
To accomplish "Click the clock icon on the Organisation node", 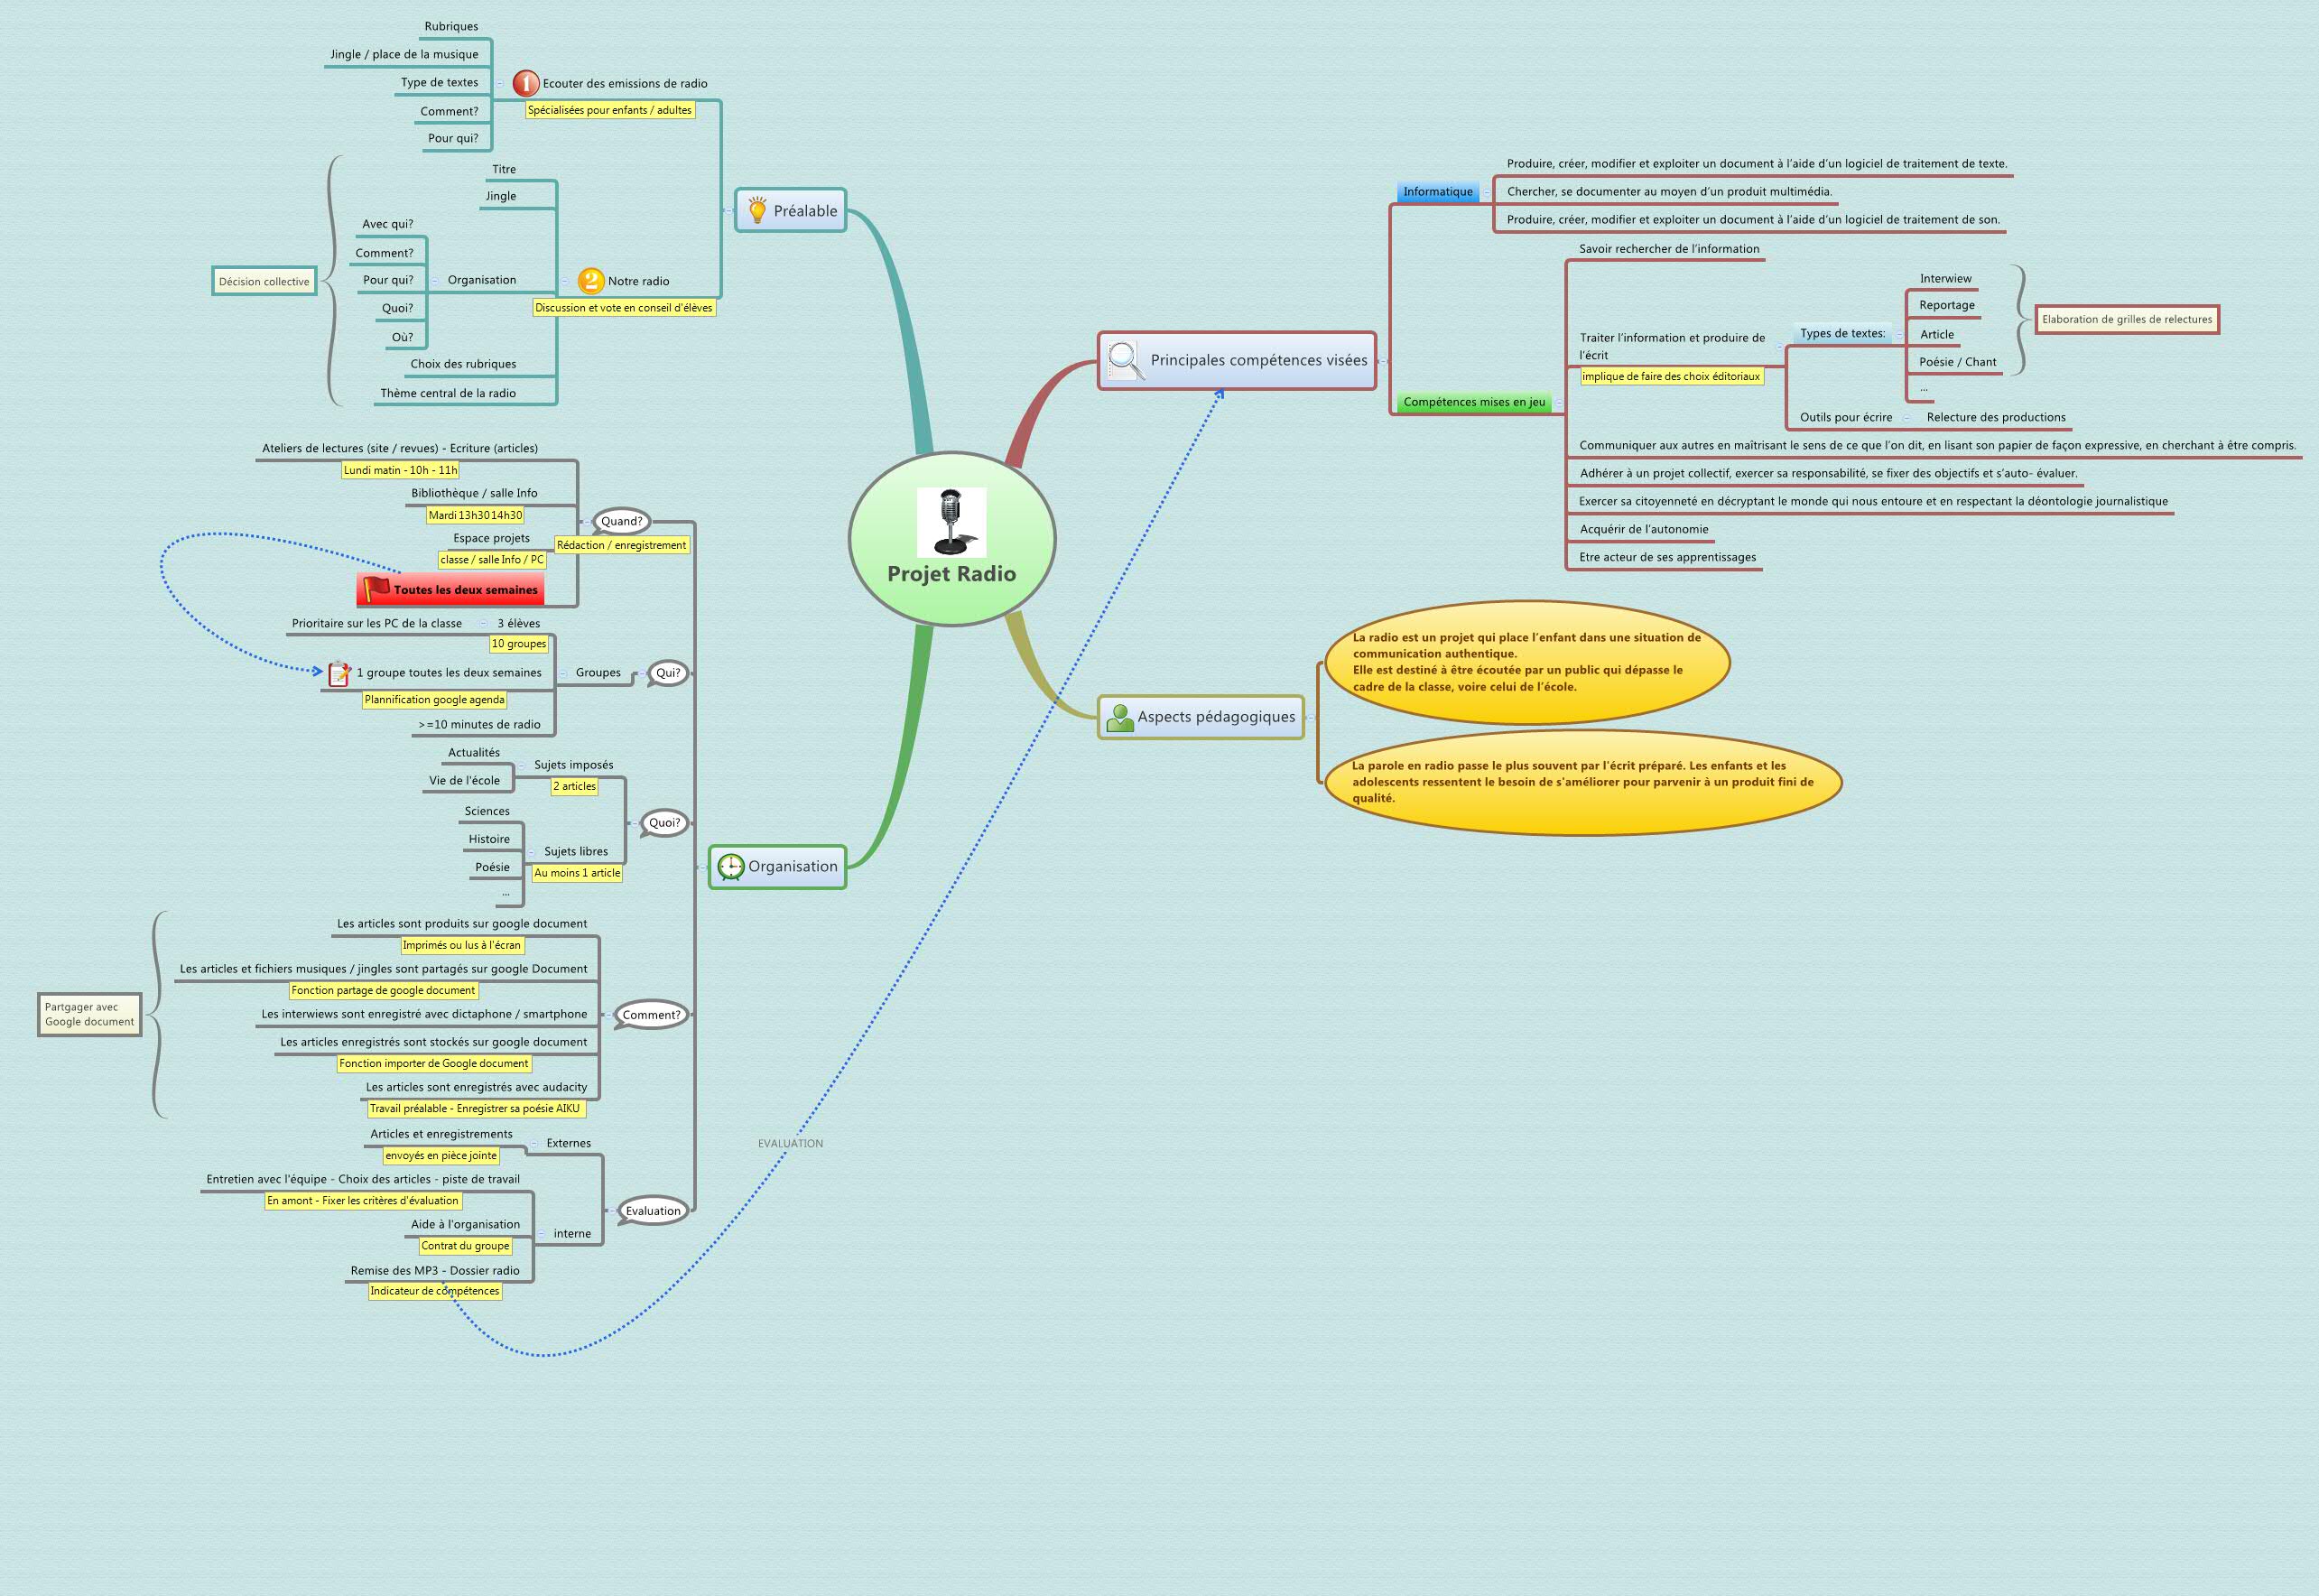I will pyautogui.click(x=733, y=867).
